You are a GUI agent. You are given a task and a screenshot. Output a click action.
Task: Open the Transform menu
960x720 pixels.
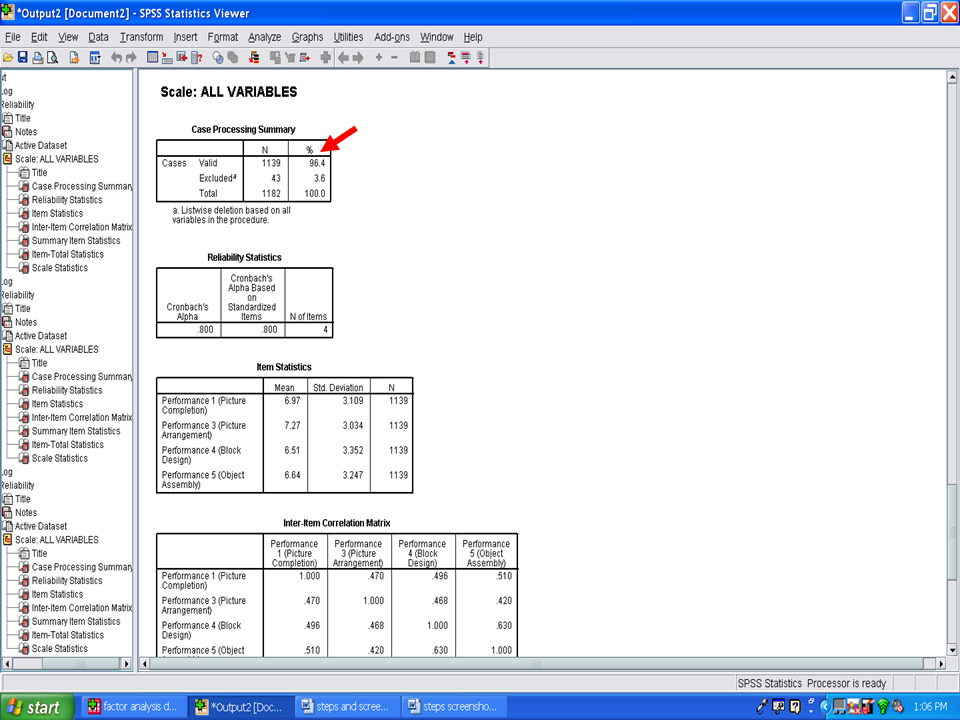point(141,37)
